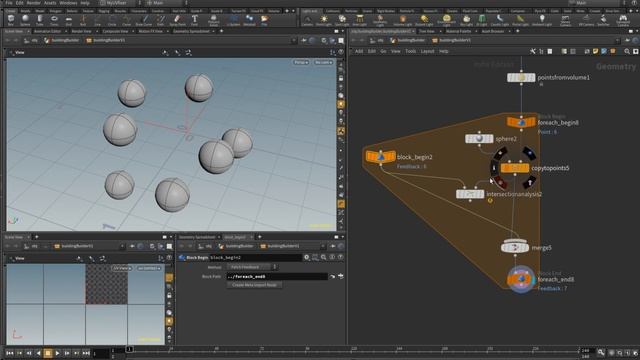Viewport: 640px width, 360px height.
Task: Open the Persp camera dropdown in viewport
Action: [x=301, y=62]
